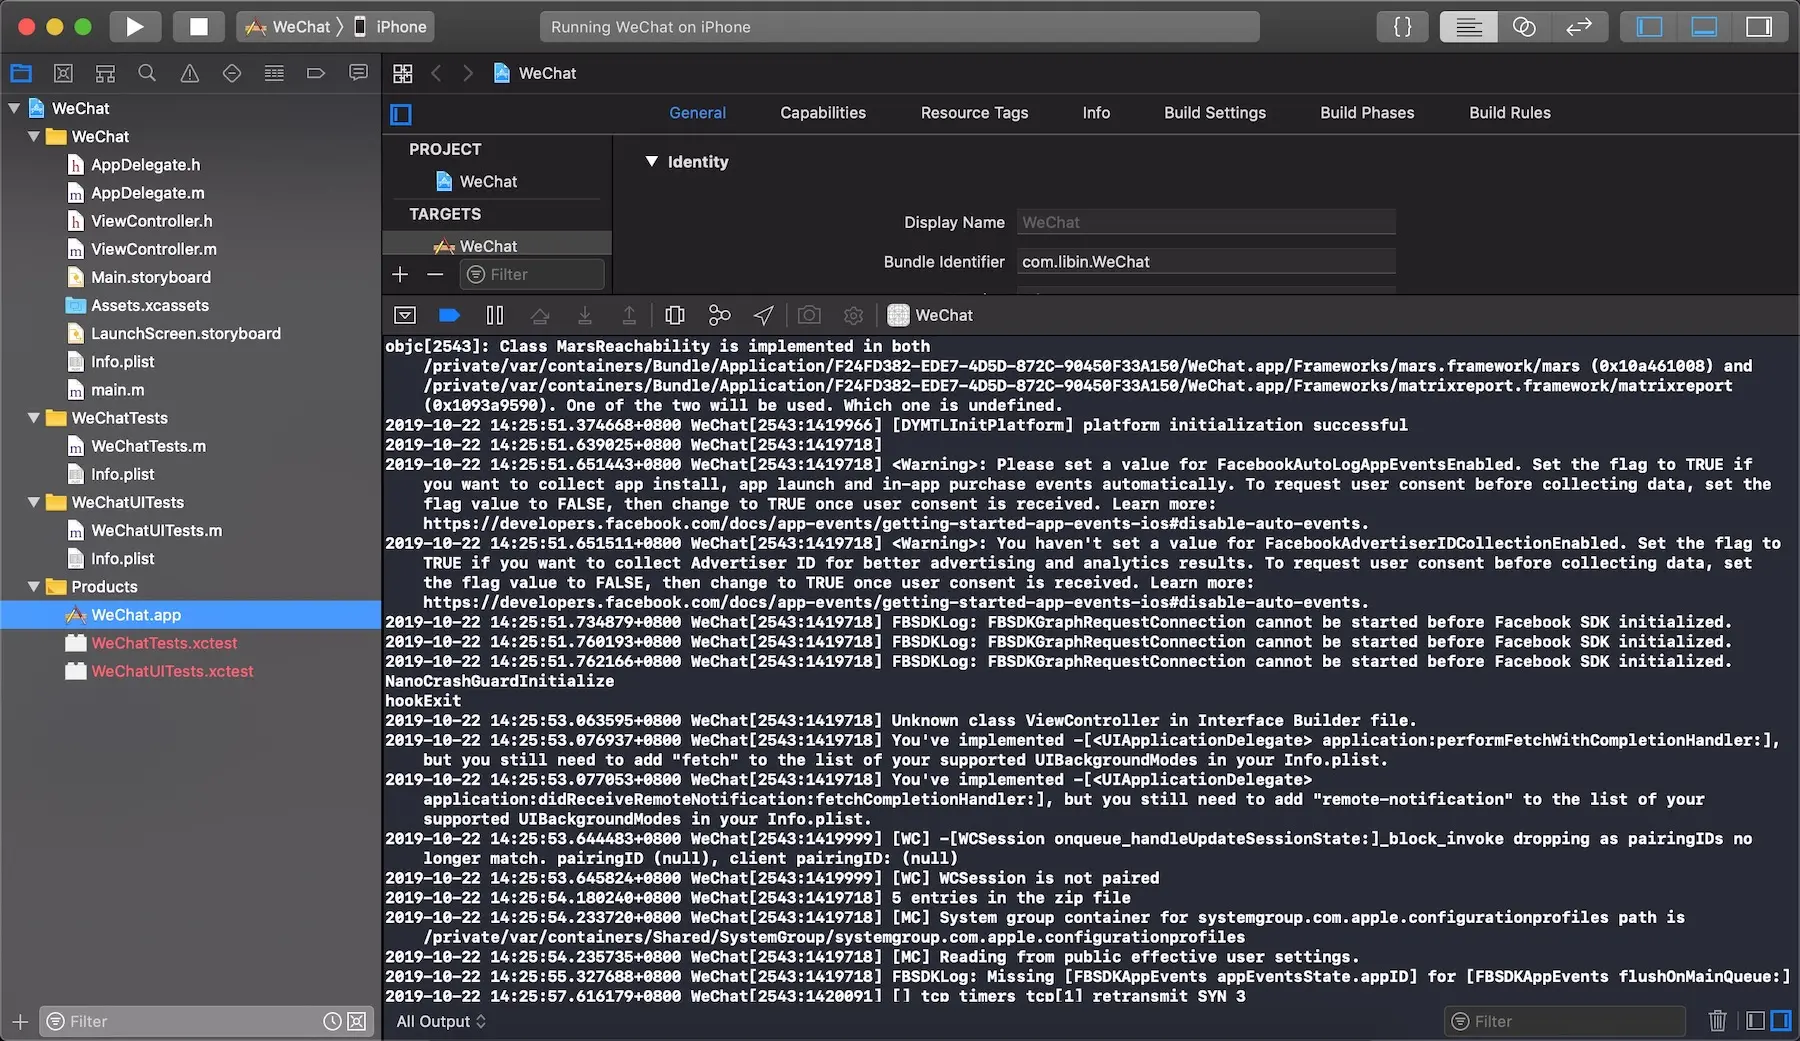
Task: Open the WeChat scheme selector
Action: [288, 27]
